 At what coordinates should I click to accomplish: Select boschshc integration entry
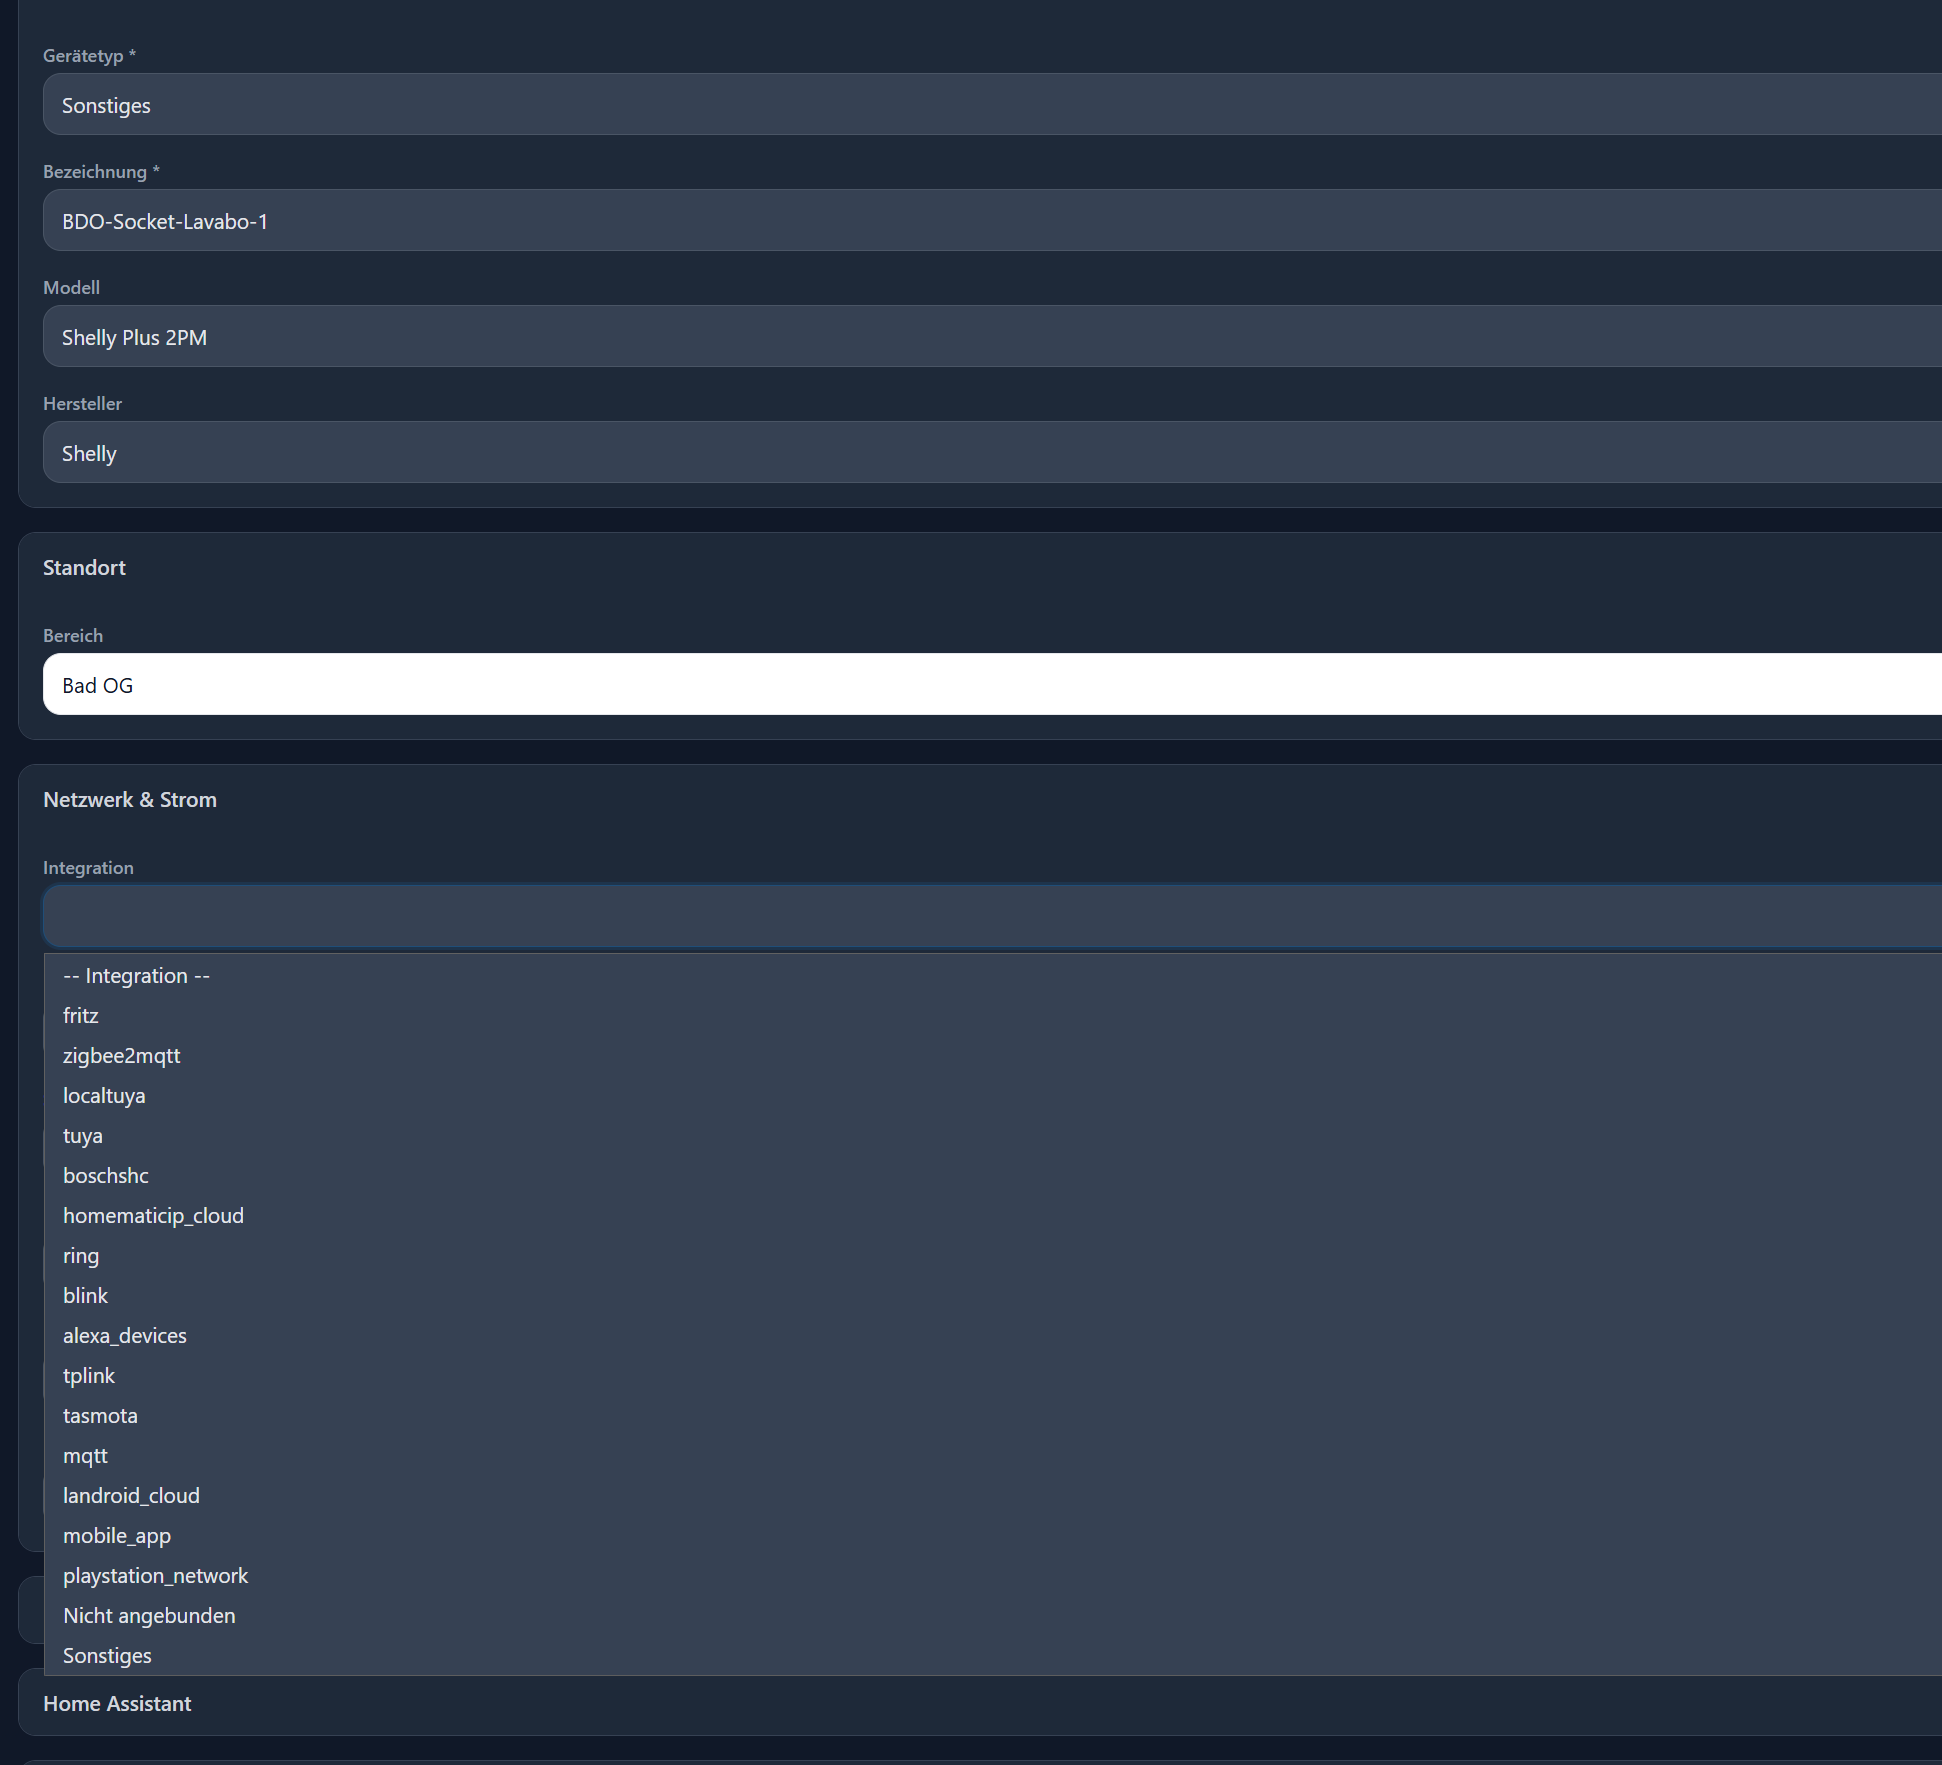pyautogui.click(x=106, y=1176)
